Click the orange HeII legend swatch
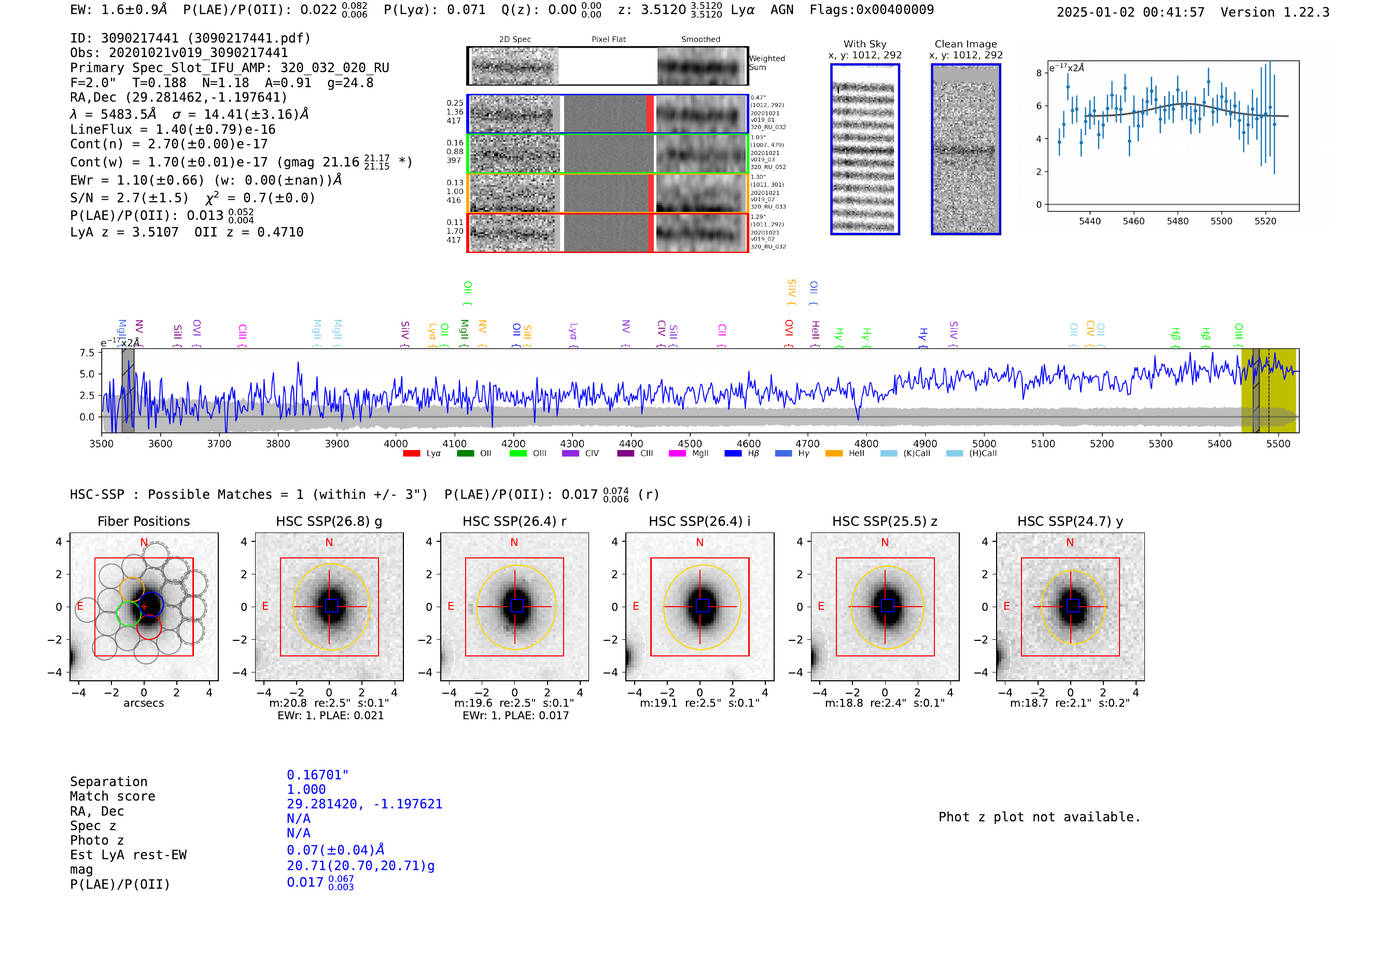Viewport: 1400px width, 953px height. tap(834, 454)
